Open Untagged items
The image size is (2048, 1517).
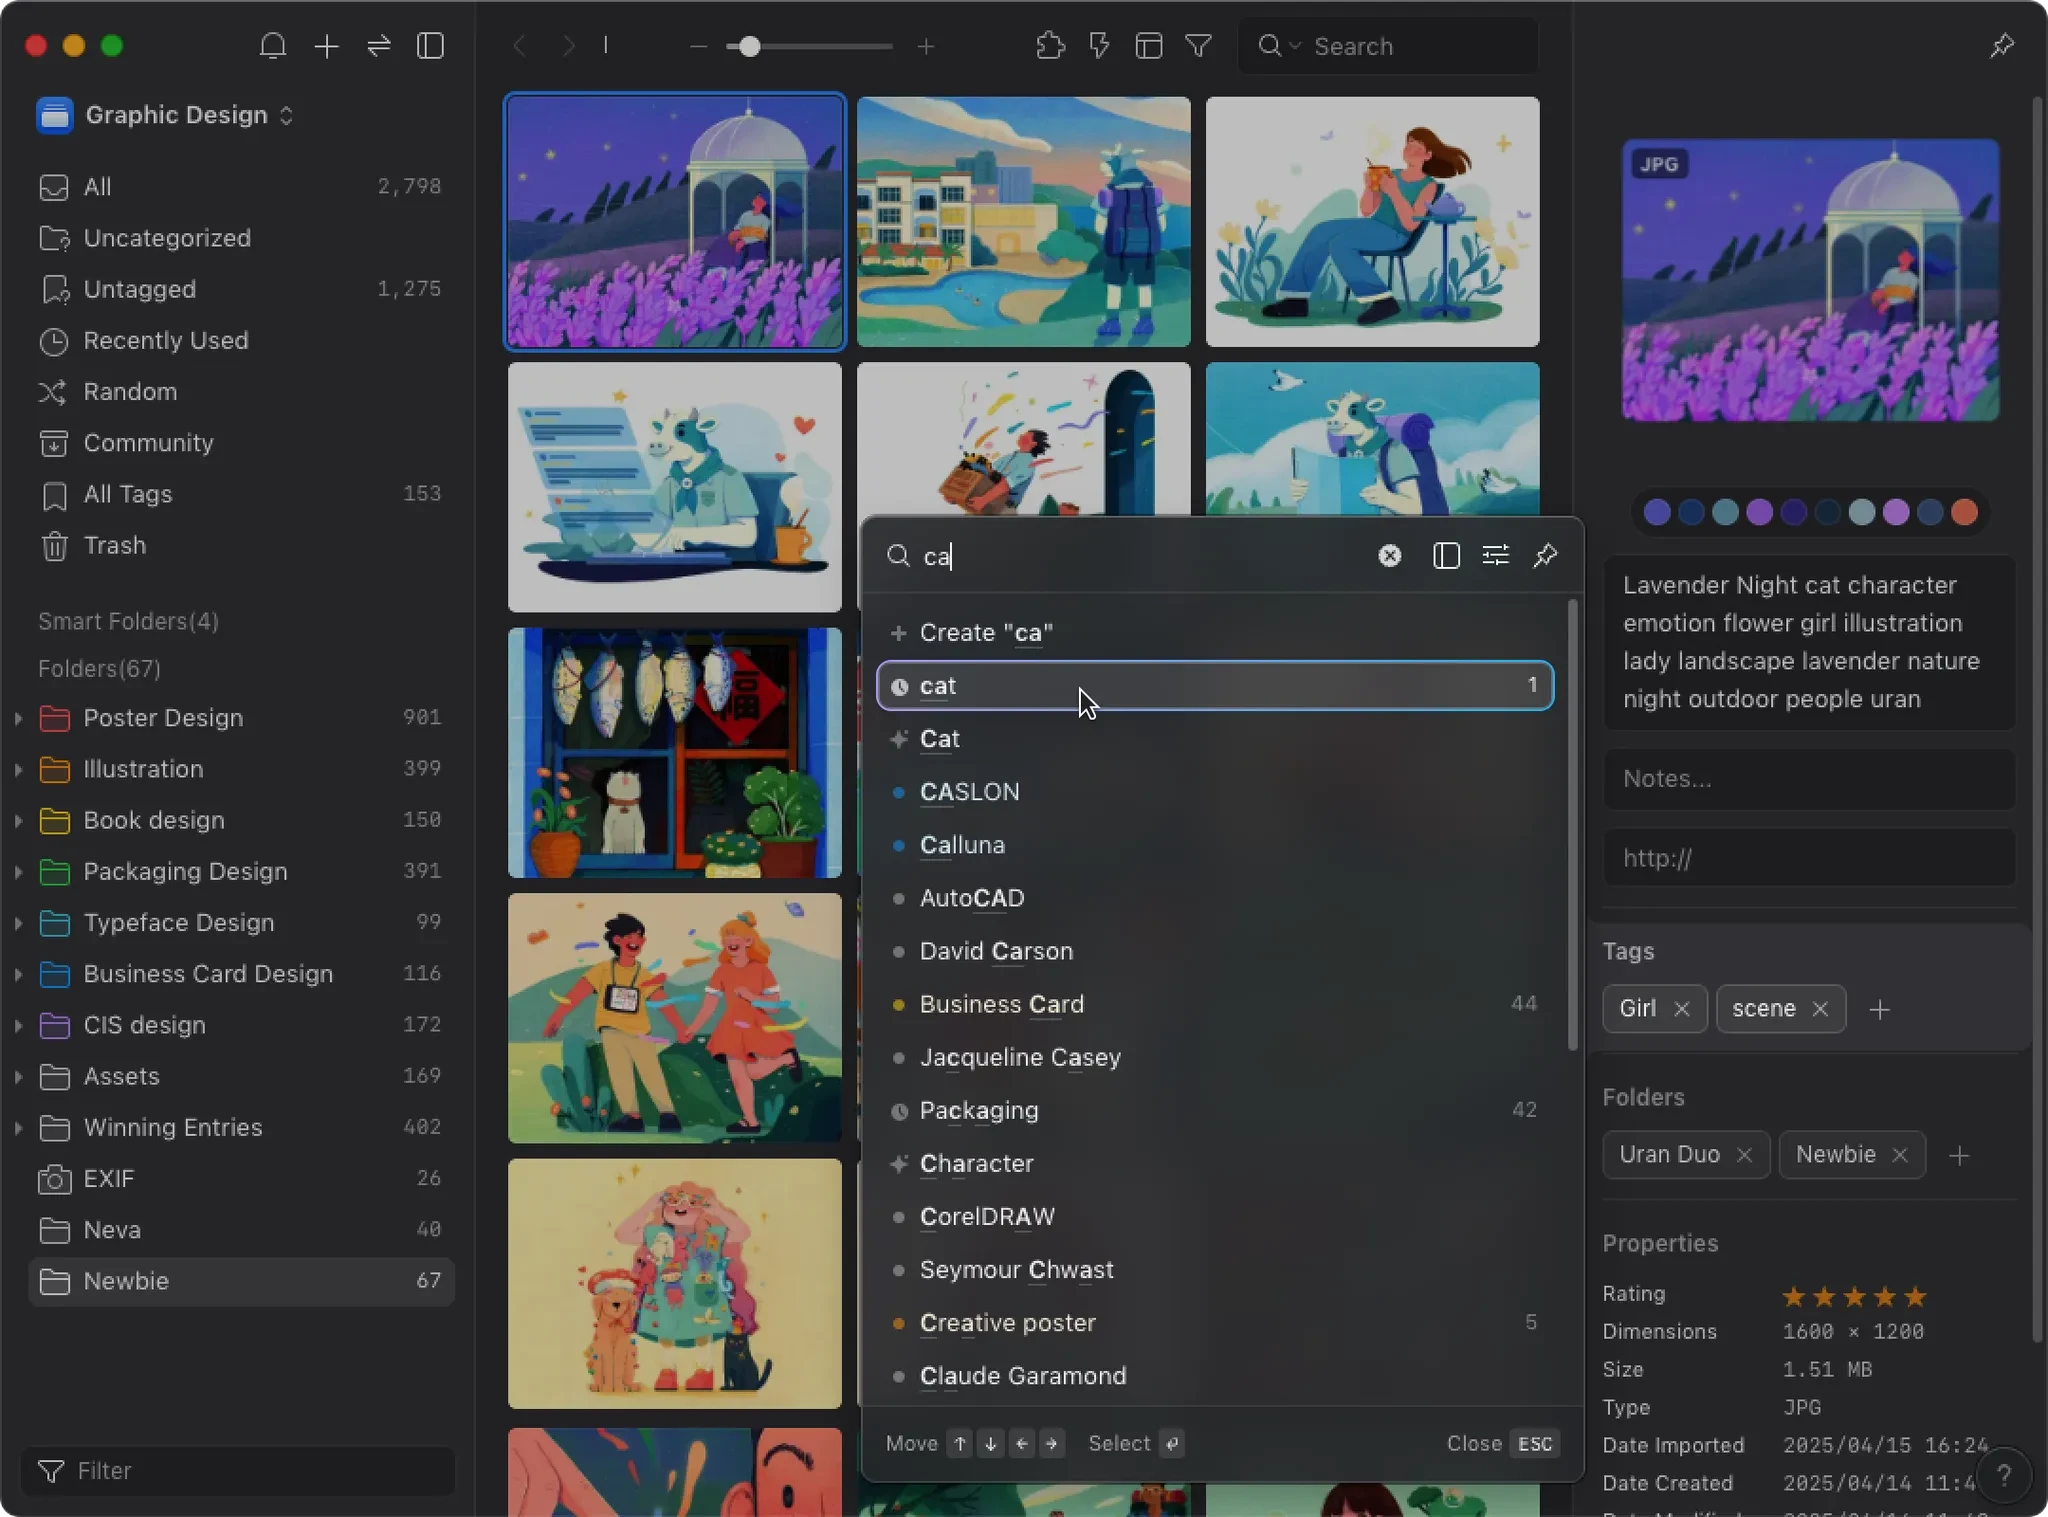[240, 289]
